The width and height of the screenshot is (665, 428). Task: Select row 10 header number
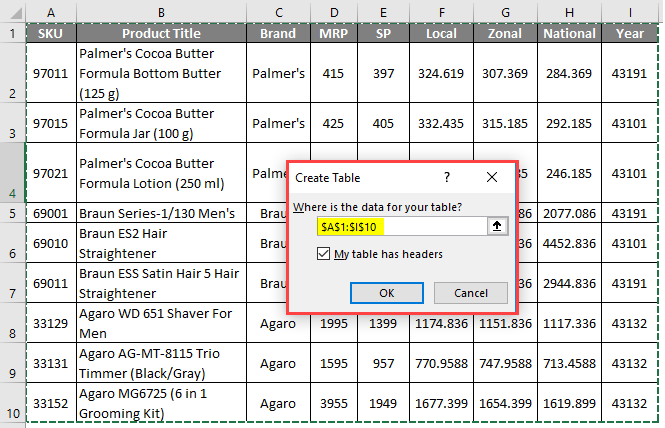pyautogui.click(x=13, y=403)
